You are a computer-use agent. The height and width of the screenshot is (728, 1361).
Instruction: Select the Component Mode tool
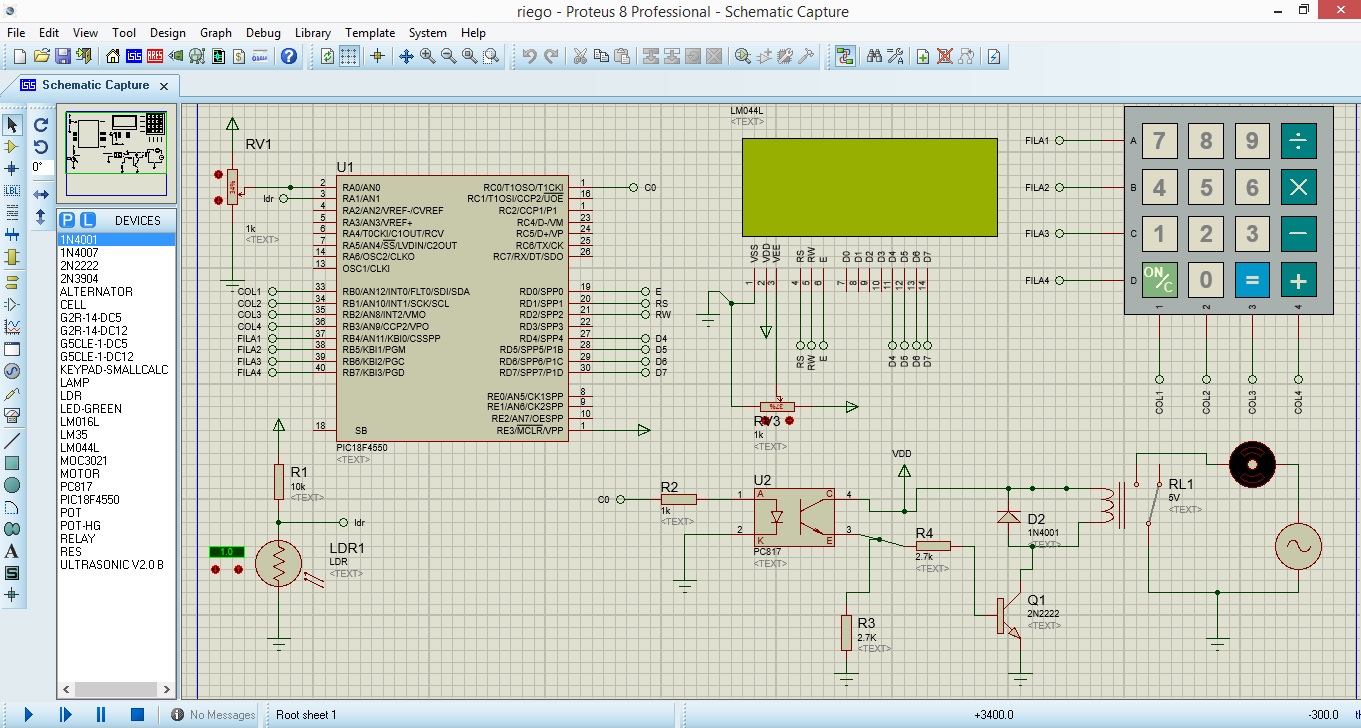12,146
